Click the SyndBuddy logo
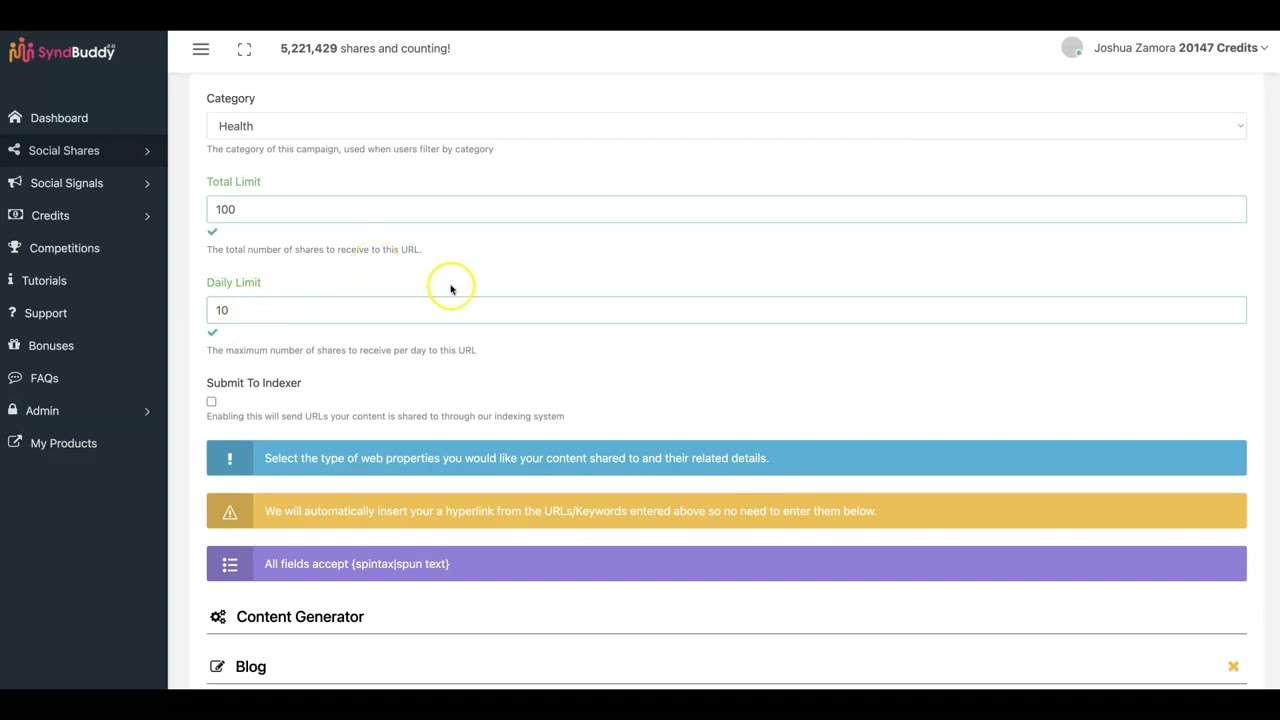 click(x=62, y=52)
